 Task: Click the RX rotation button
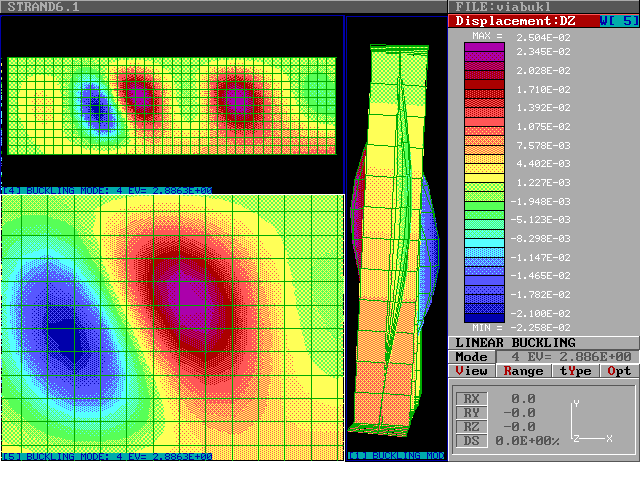pos(471,399)
